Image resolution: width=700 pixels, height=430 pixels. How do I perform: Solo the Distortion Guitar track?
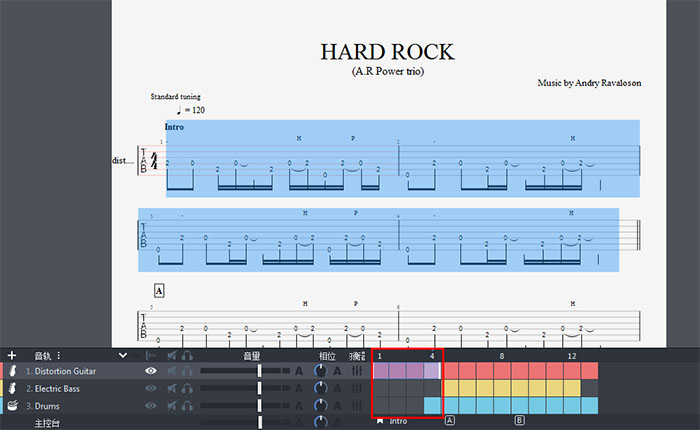pyautogui.click(x=186, y=371)
